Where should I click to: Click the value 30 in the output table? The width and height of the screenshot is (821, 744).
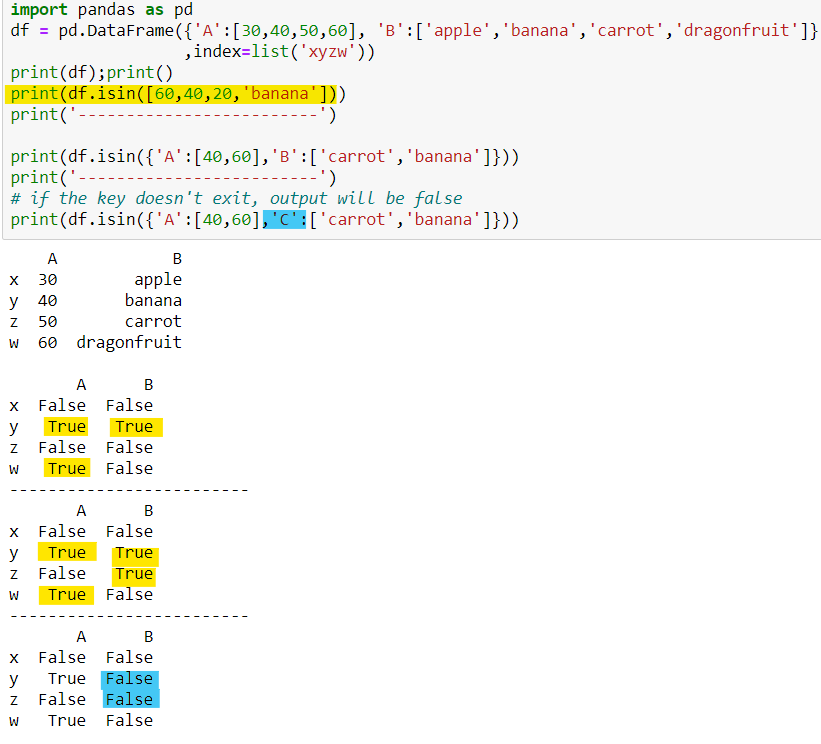pyautogui.click(x=48, y=280)
